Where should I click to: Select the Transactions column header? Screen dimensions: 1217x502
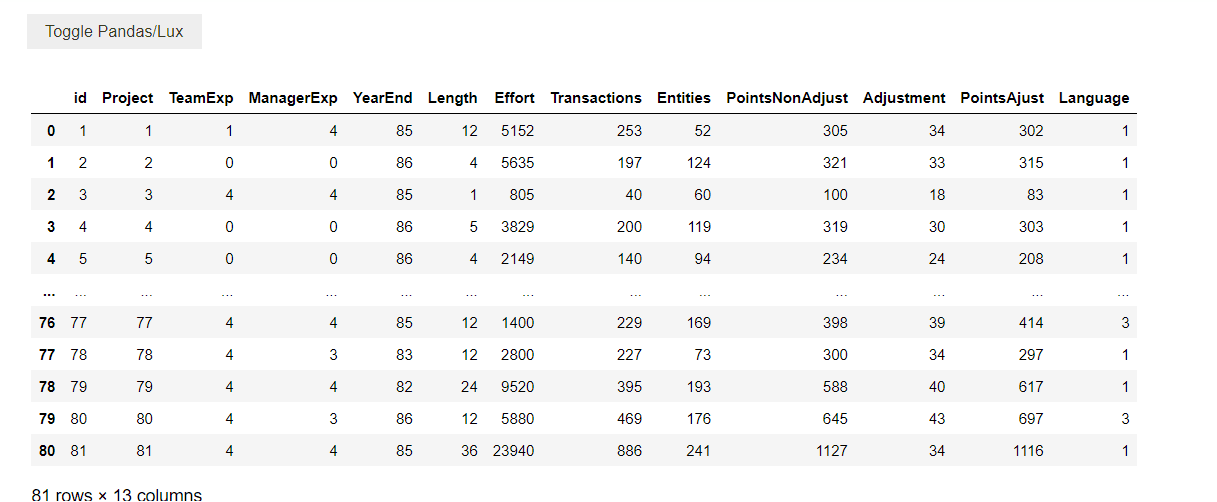596,98
